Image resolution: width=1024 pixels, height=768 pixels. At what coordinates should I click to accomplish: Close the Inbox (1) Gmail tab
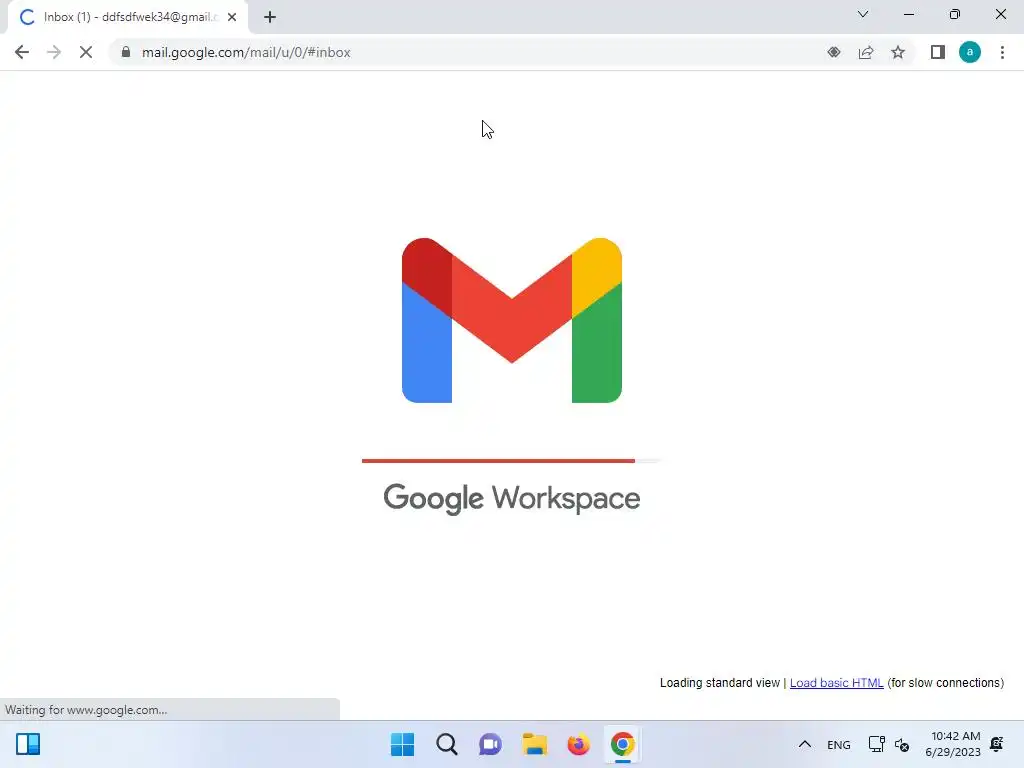click(232, 17)
